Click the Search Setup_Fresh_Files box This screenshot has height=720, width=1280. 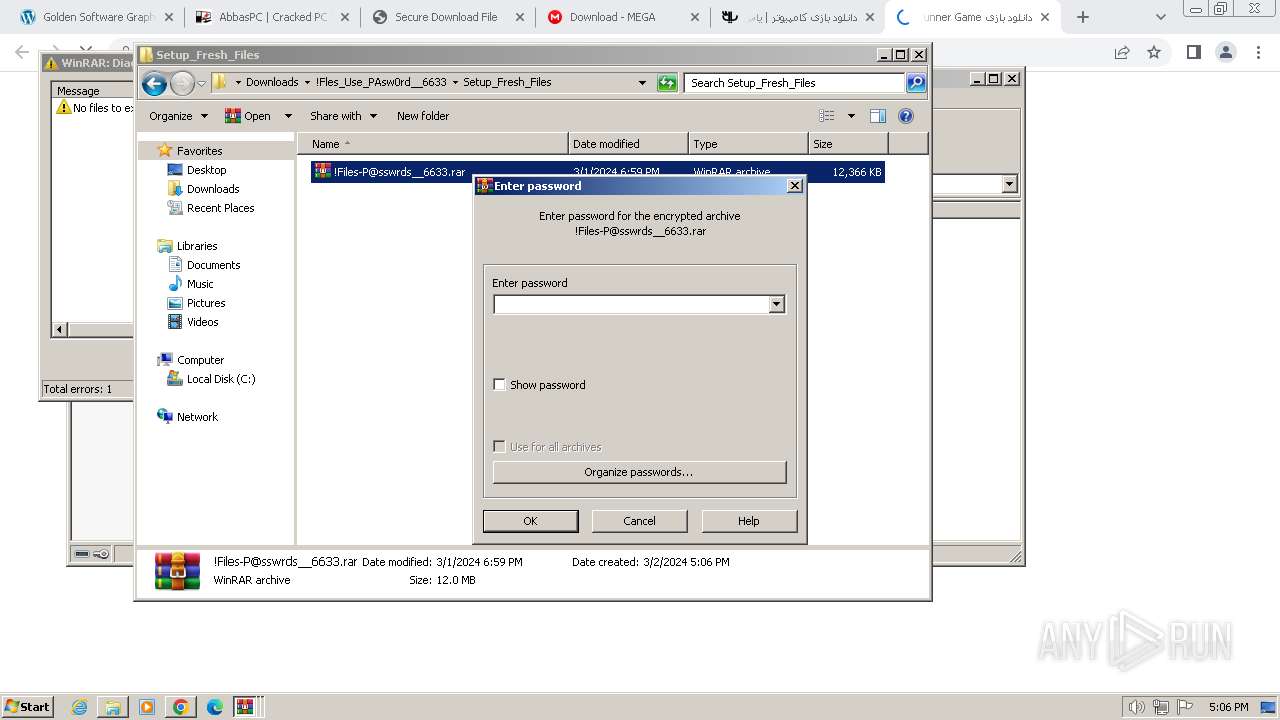coord(795,83)
